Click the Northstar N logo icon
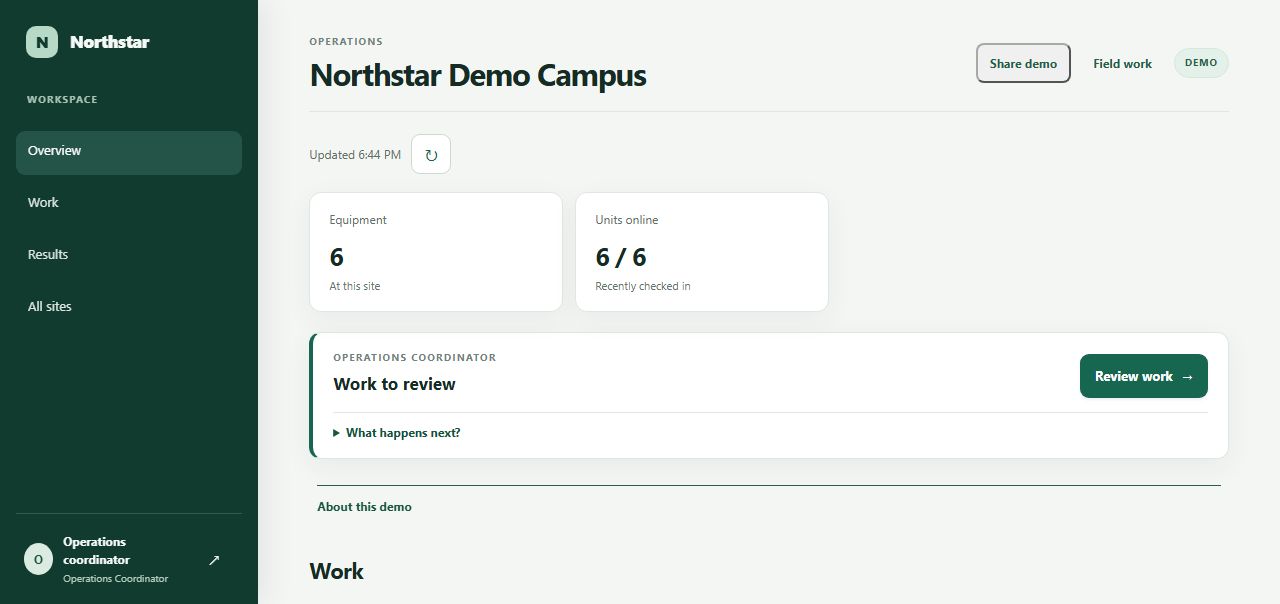The width and height of the screenshot is (1280, 604). coord(41,42)
